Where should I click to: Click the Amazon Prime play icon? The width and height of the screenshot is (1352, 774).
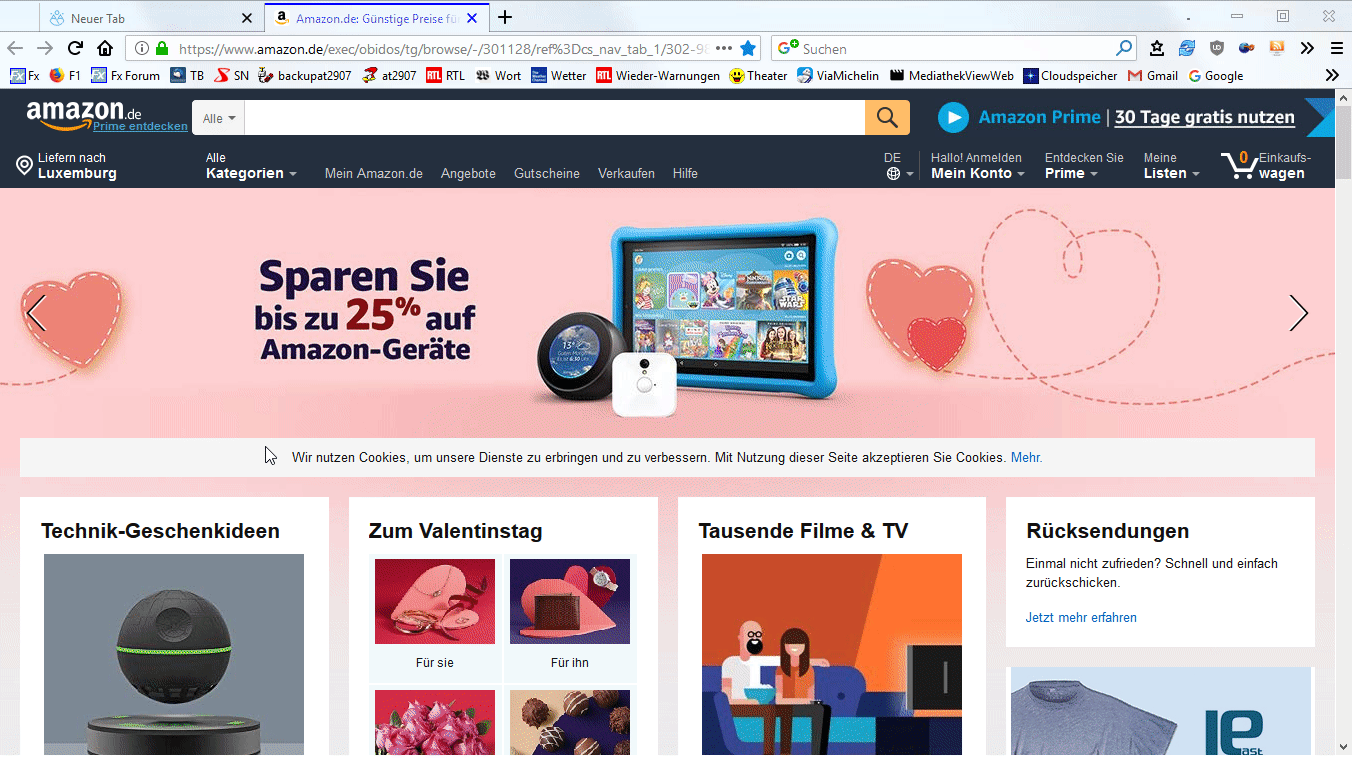coord(953,118)
